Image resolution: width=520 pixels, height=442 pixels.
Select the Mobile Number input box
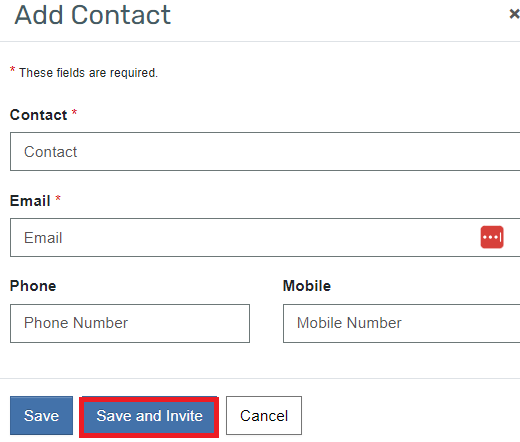401,323
